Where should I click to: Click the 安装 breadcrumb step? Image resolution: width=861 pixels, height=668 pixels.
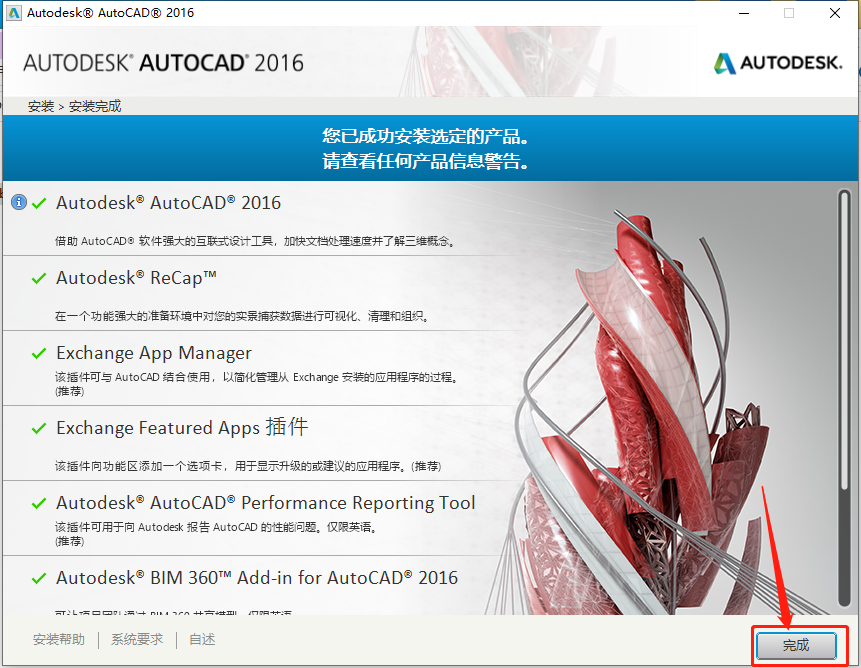[x=41, y=106]
